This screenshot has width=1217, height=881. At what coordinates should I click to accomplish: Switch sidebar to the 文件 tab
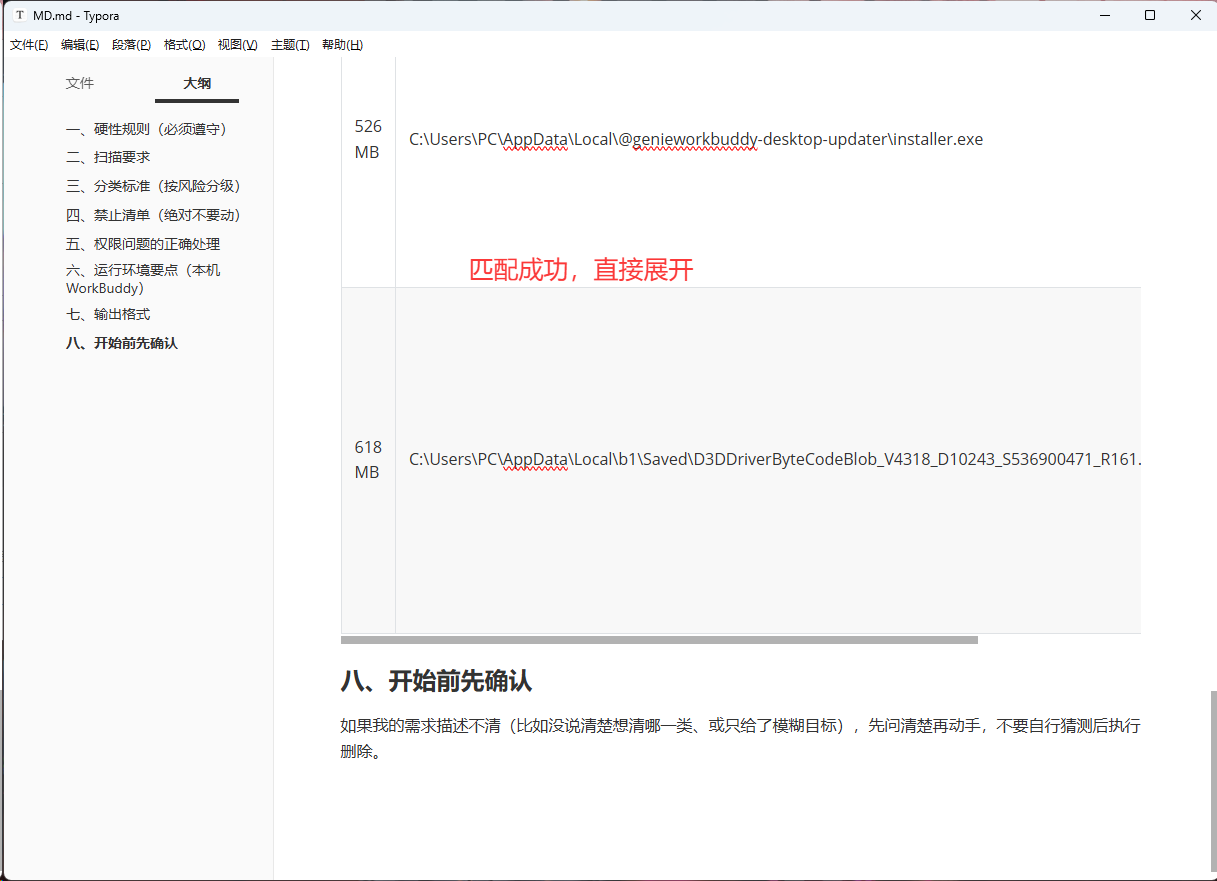tap(80, 84)
